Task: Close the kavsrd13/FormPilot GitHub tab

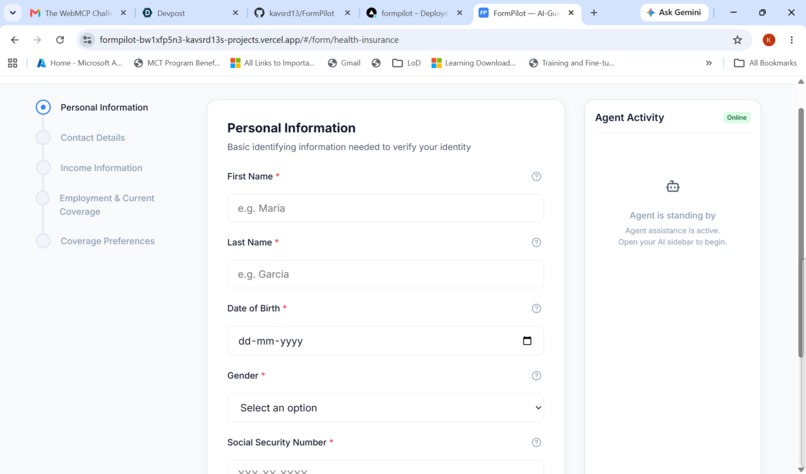Action: pyautogui.click(x=347, y=13)
